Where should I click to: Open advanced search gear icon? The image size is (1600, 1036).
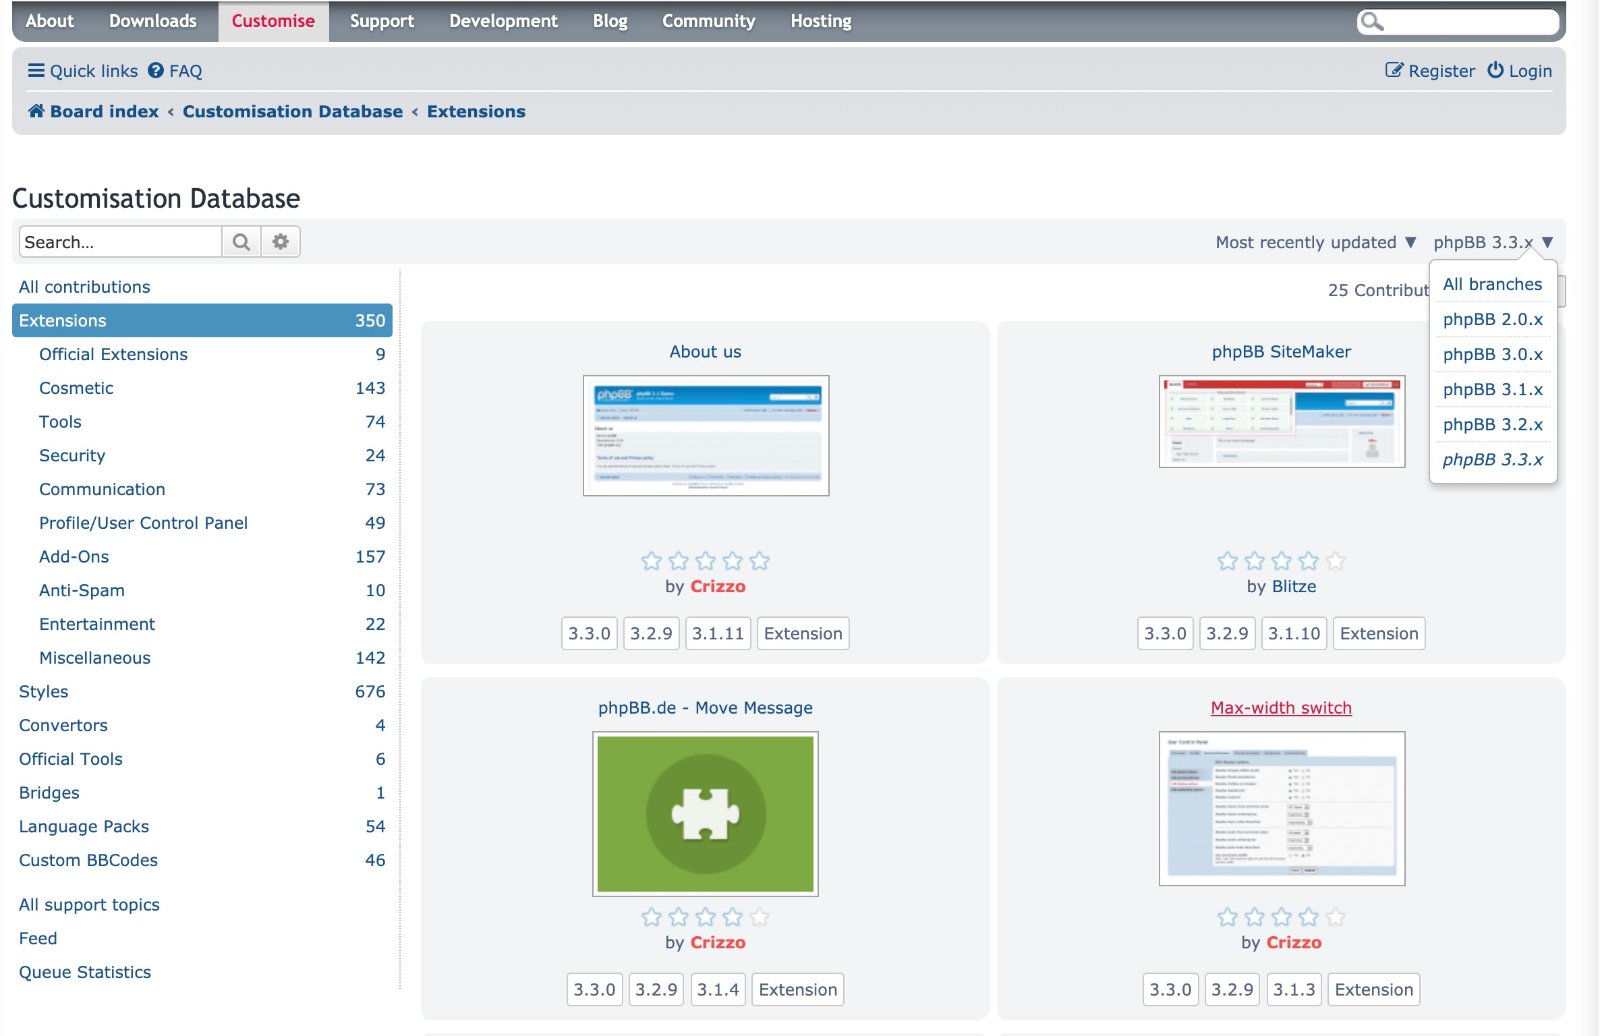pyautogui.click(x=281, y=242)
